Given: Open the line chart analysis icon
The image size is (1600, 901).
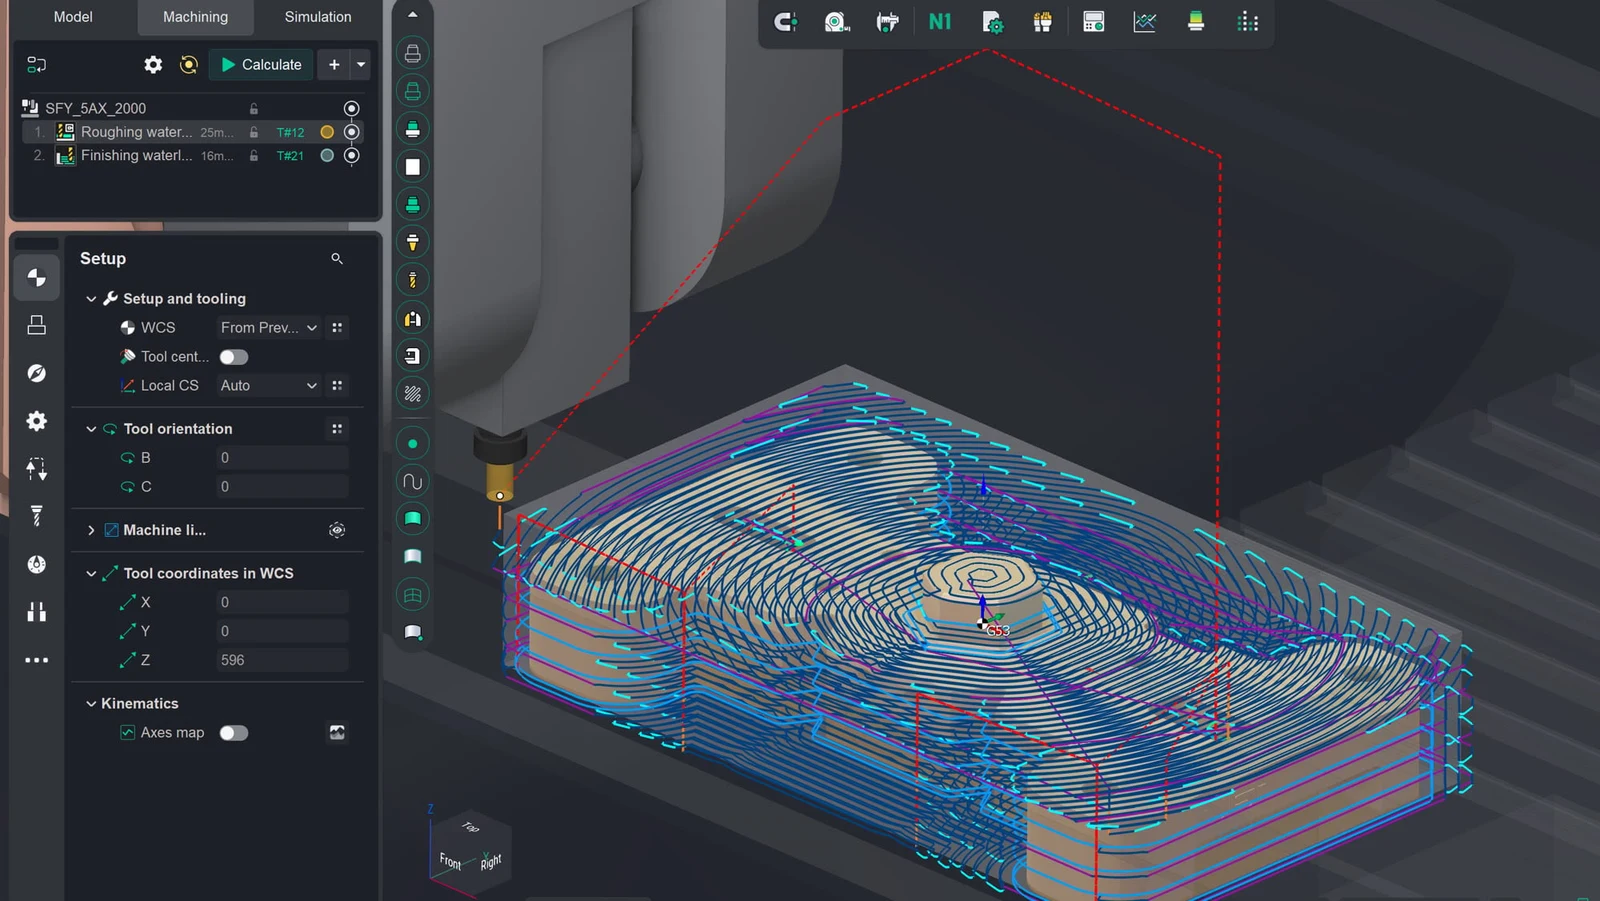Looking at the screenshot, I should click(x=1145, y=22).
